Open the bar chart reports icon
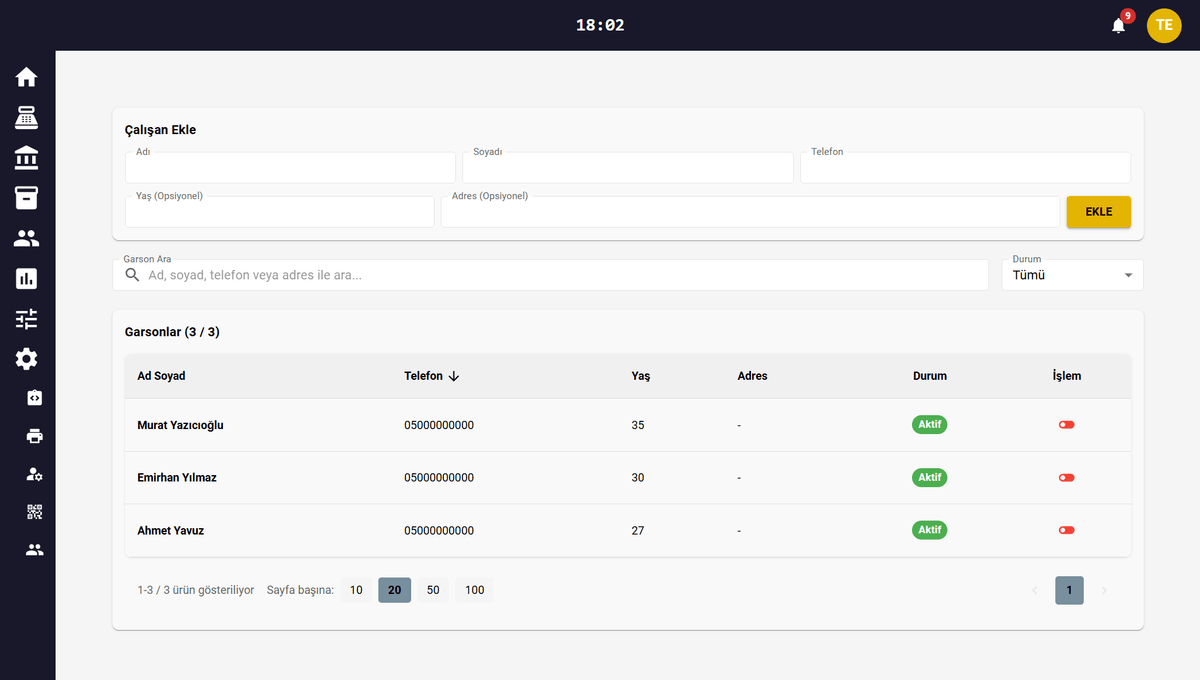Screen dimensions: 1200x680 tap(27, 279)
